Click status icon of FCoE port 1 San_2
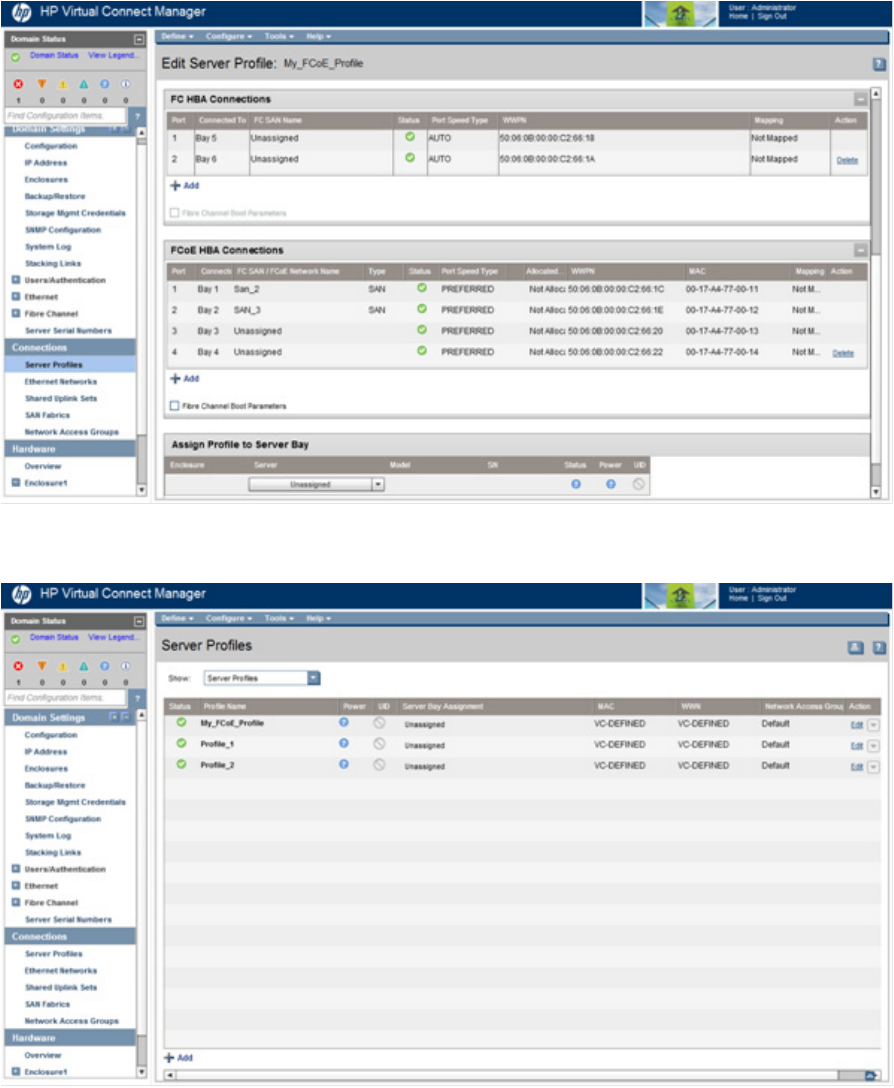Viewport: 894px width, 1088px height. [421, 288]
